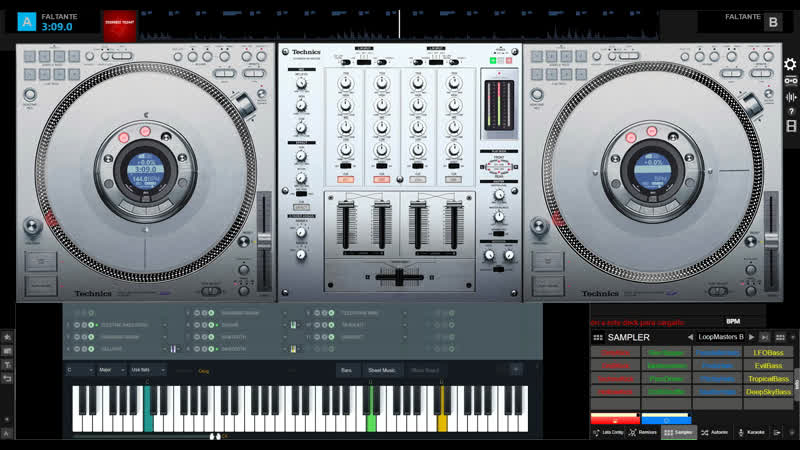Click the icon below the settings gear
The width and height of the screenshot is (800, 450).
[x=791, y=81]
